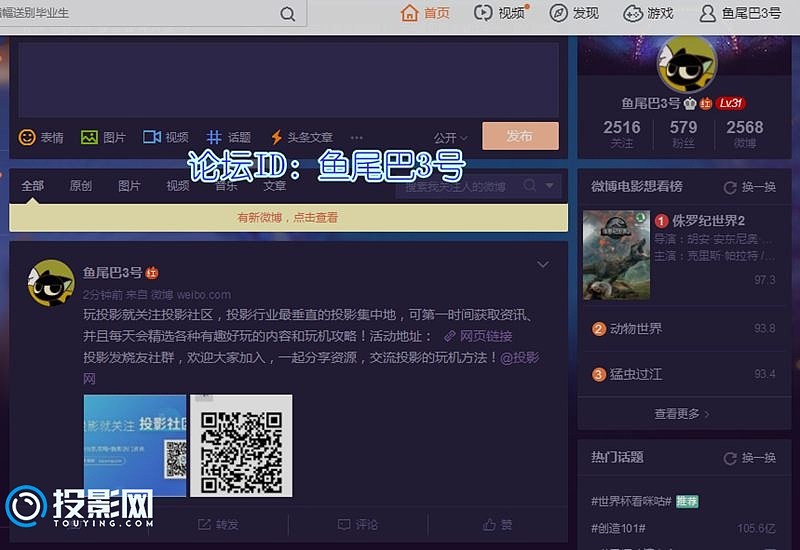Image resolution: width=800 pixels, height=550 pixels.
Task: Switch to the 文章 feed tab
Action: point(274,186)
